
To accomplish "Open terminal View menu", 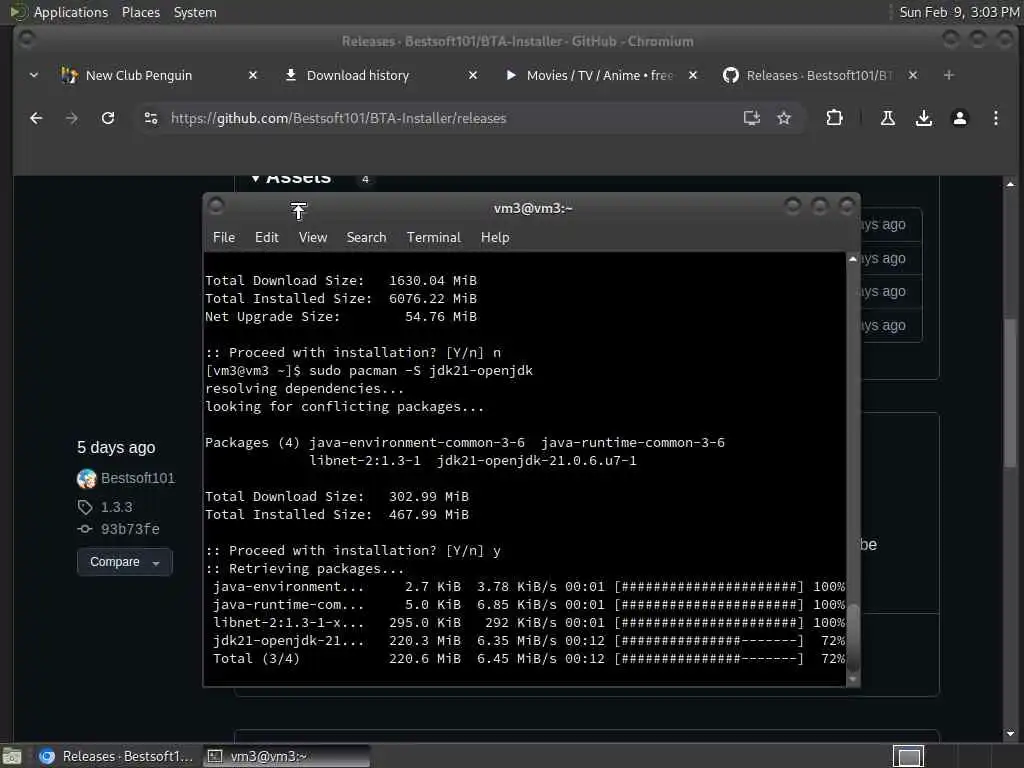I will tap(313, 237).
